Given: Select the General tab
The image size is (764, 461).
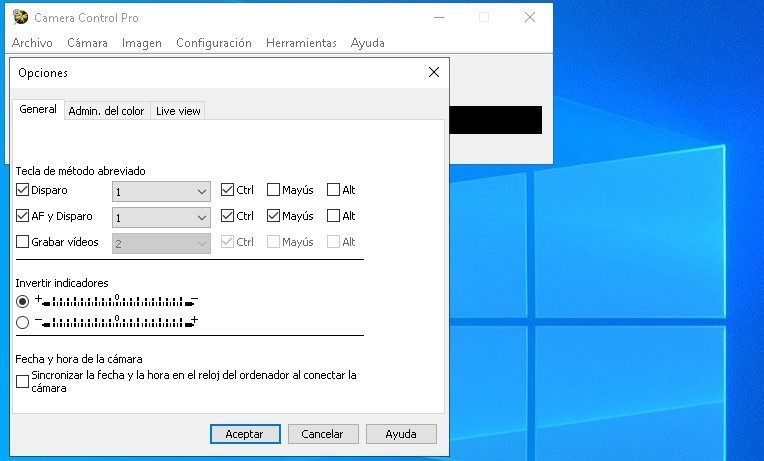Looking at the screenshot, I should pos(38,109).
